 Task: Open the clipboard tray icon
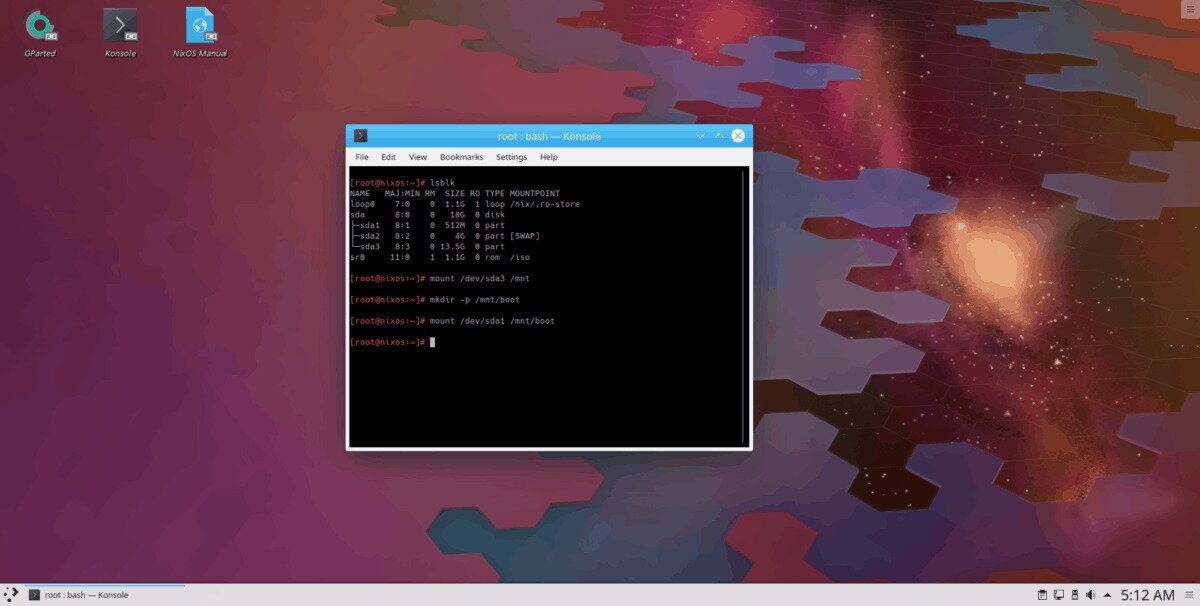point(1041,595)
